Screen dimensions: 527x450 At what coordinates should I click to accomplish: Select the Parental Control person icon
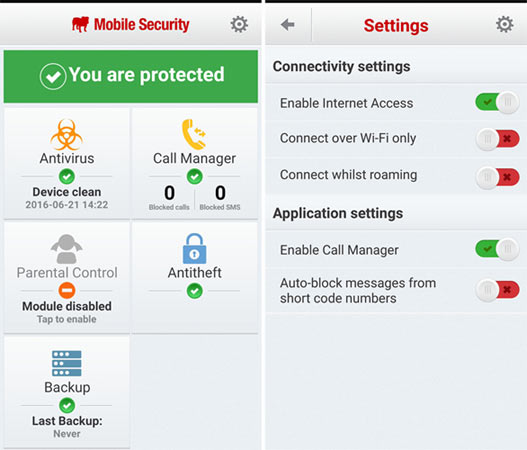67,249
